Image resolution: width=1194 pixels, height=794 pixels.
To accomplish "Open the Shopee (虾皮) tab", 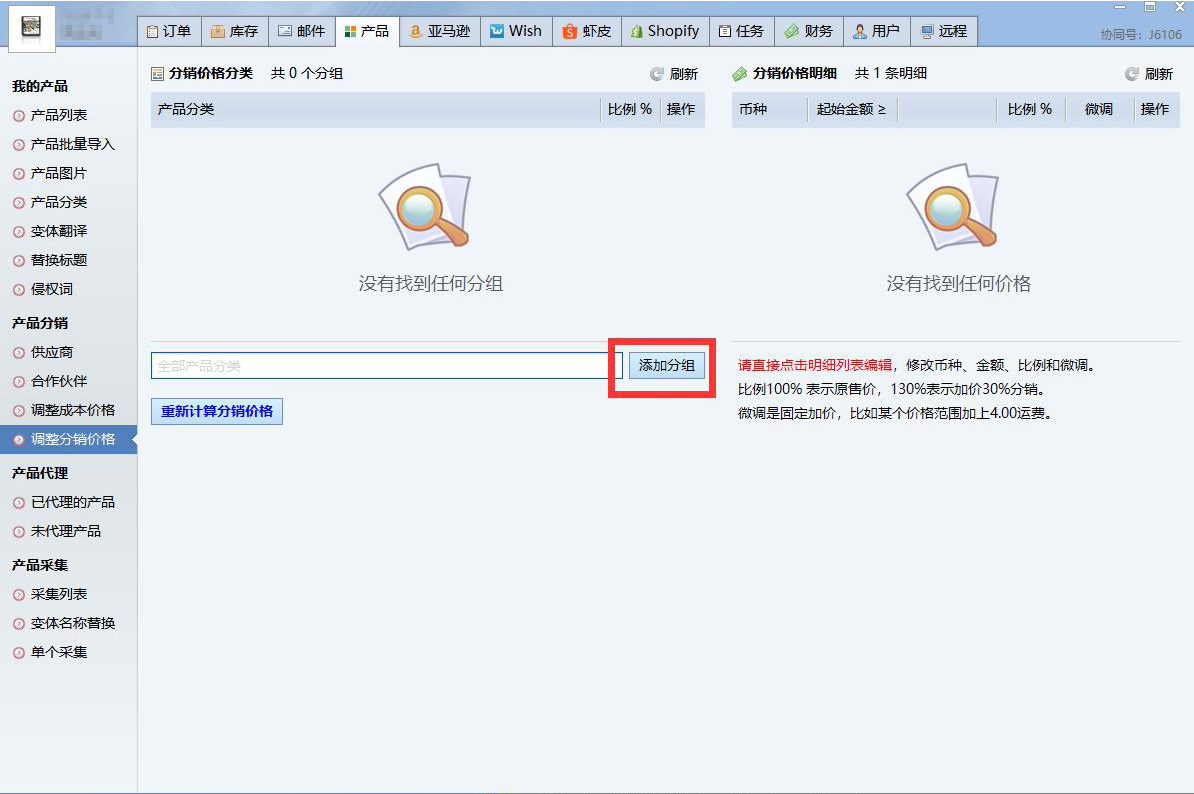I will [586, 31].
